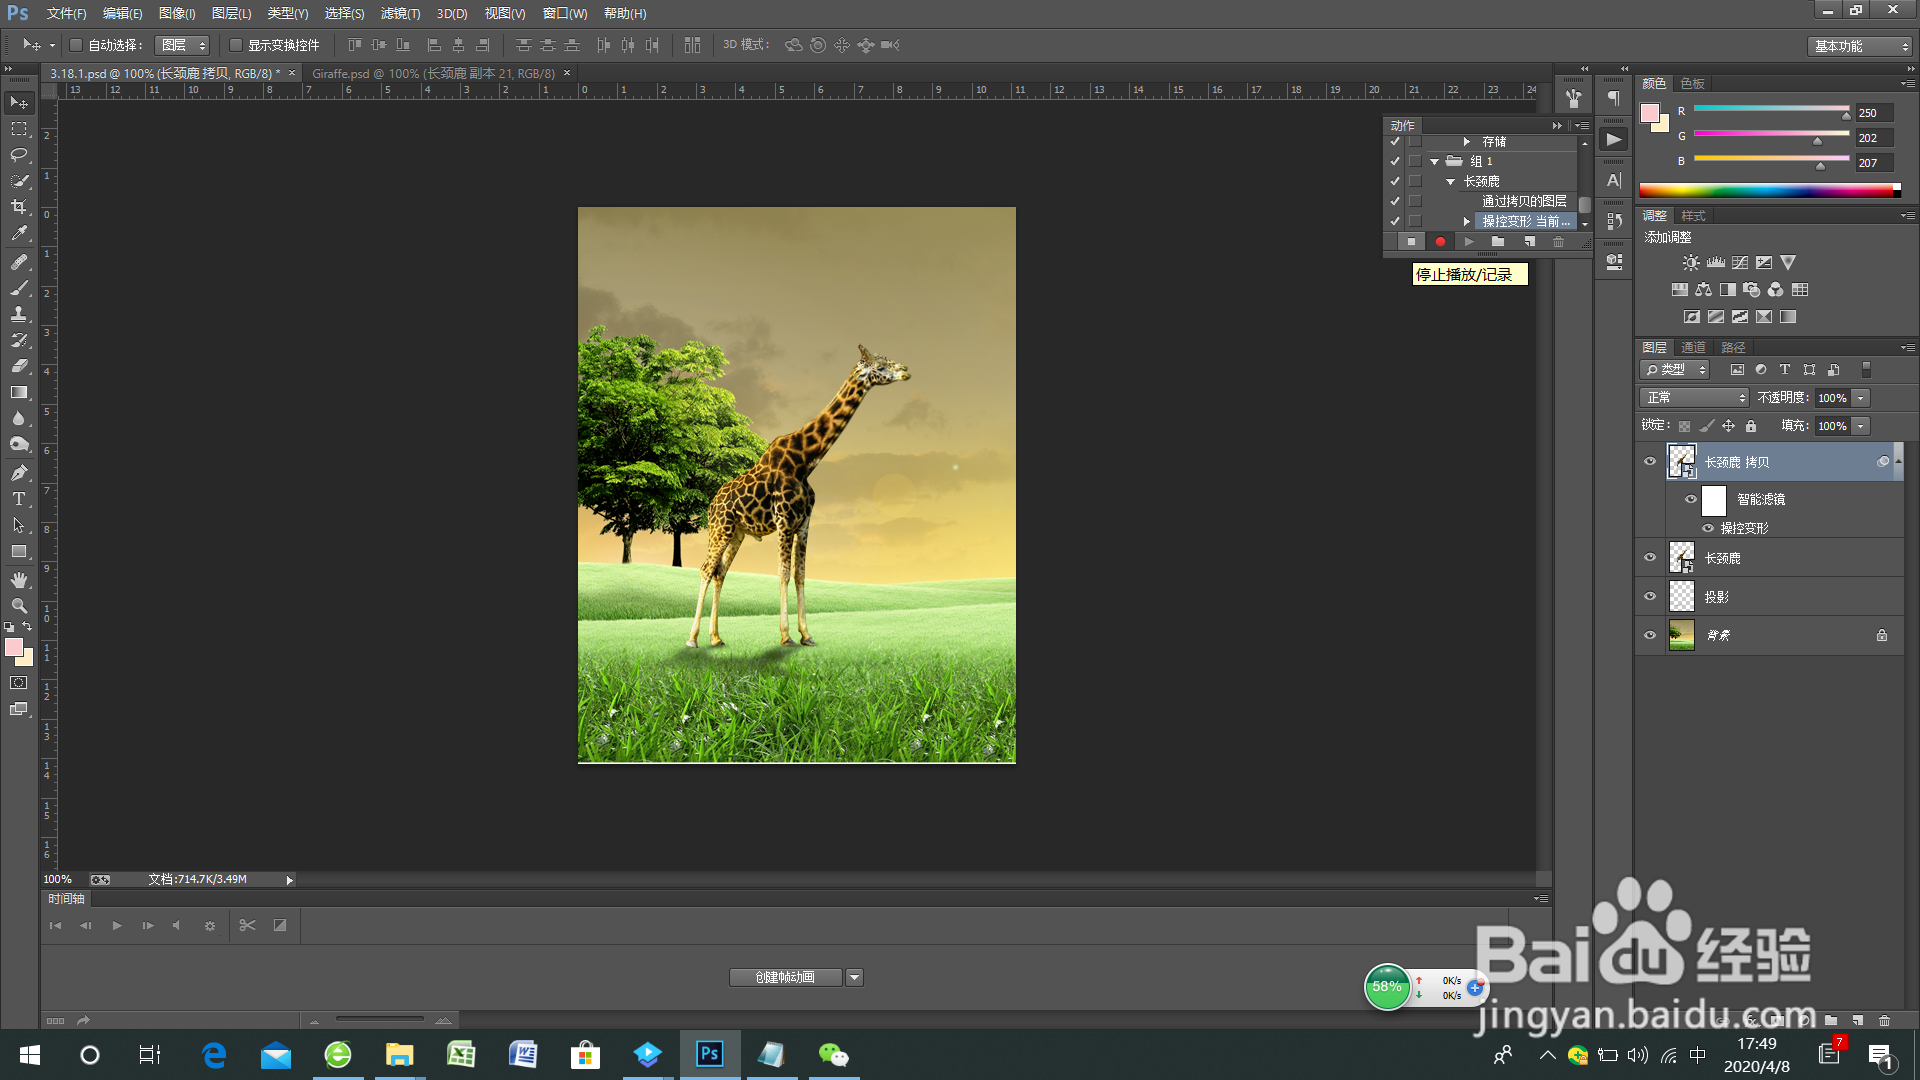Open the 滤镜(T) menu
The width and height of the screenshot is (1920, 1080).
coord(400,13)
